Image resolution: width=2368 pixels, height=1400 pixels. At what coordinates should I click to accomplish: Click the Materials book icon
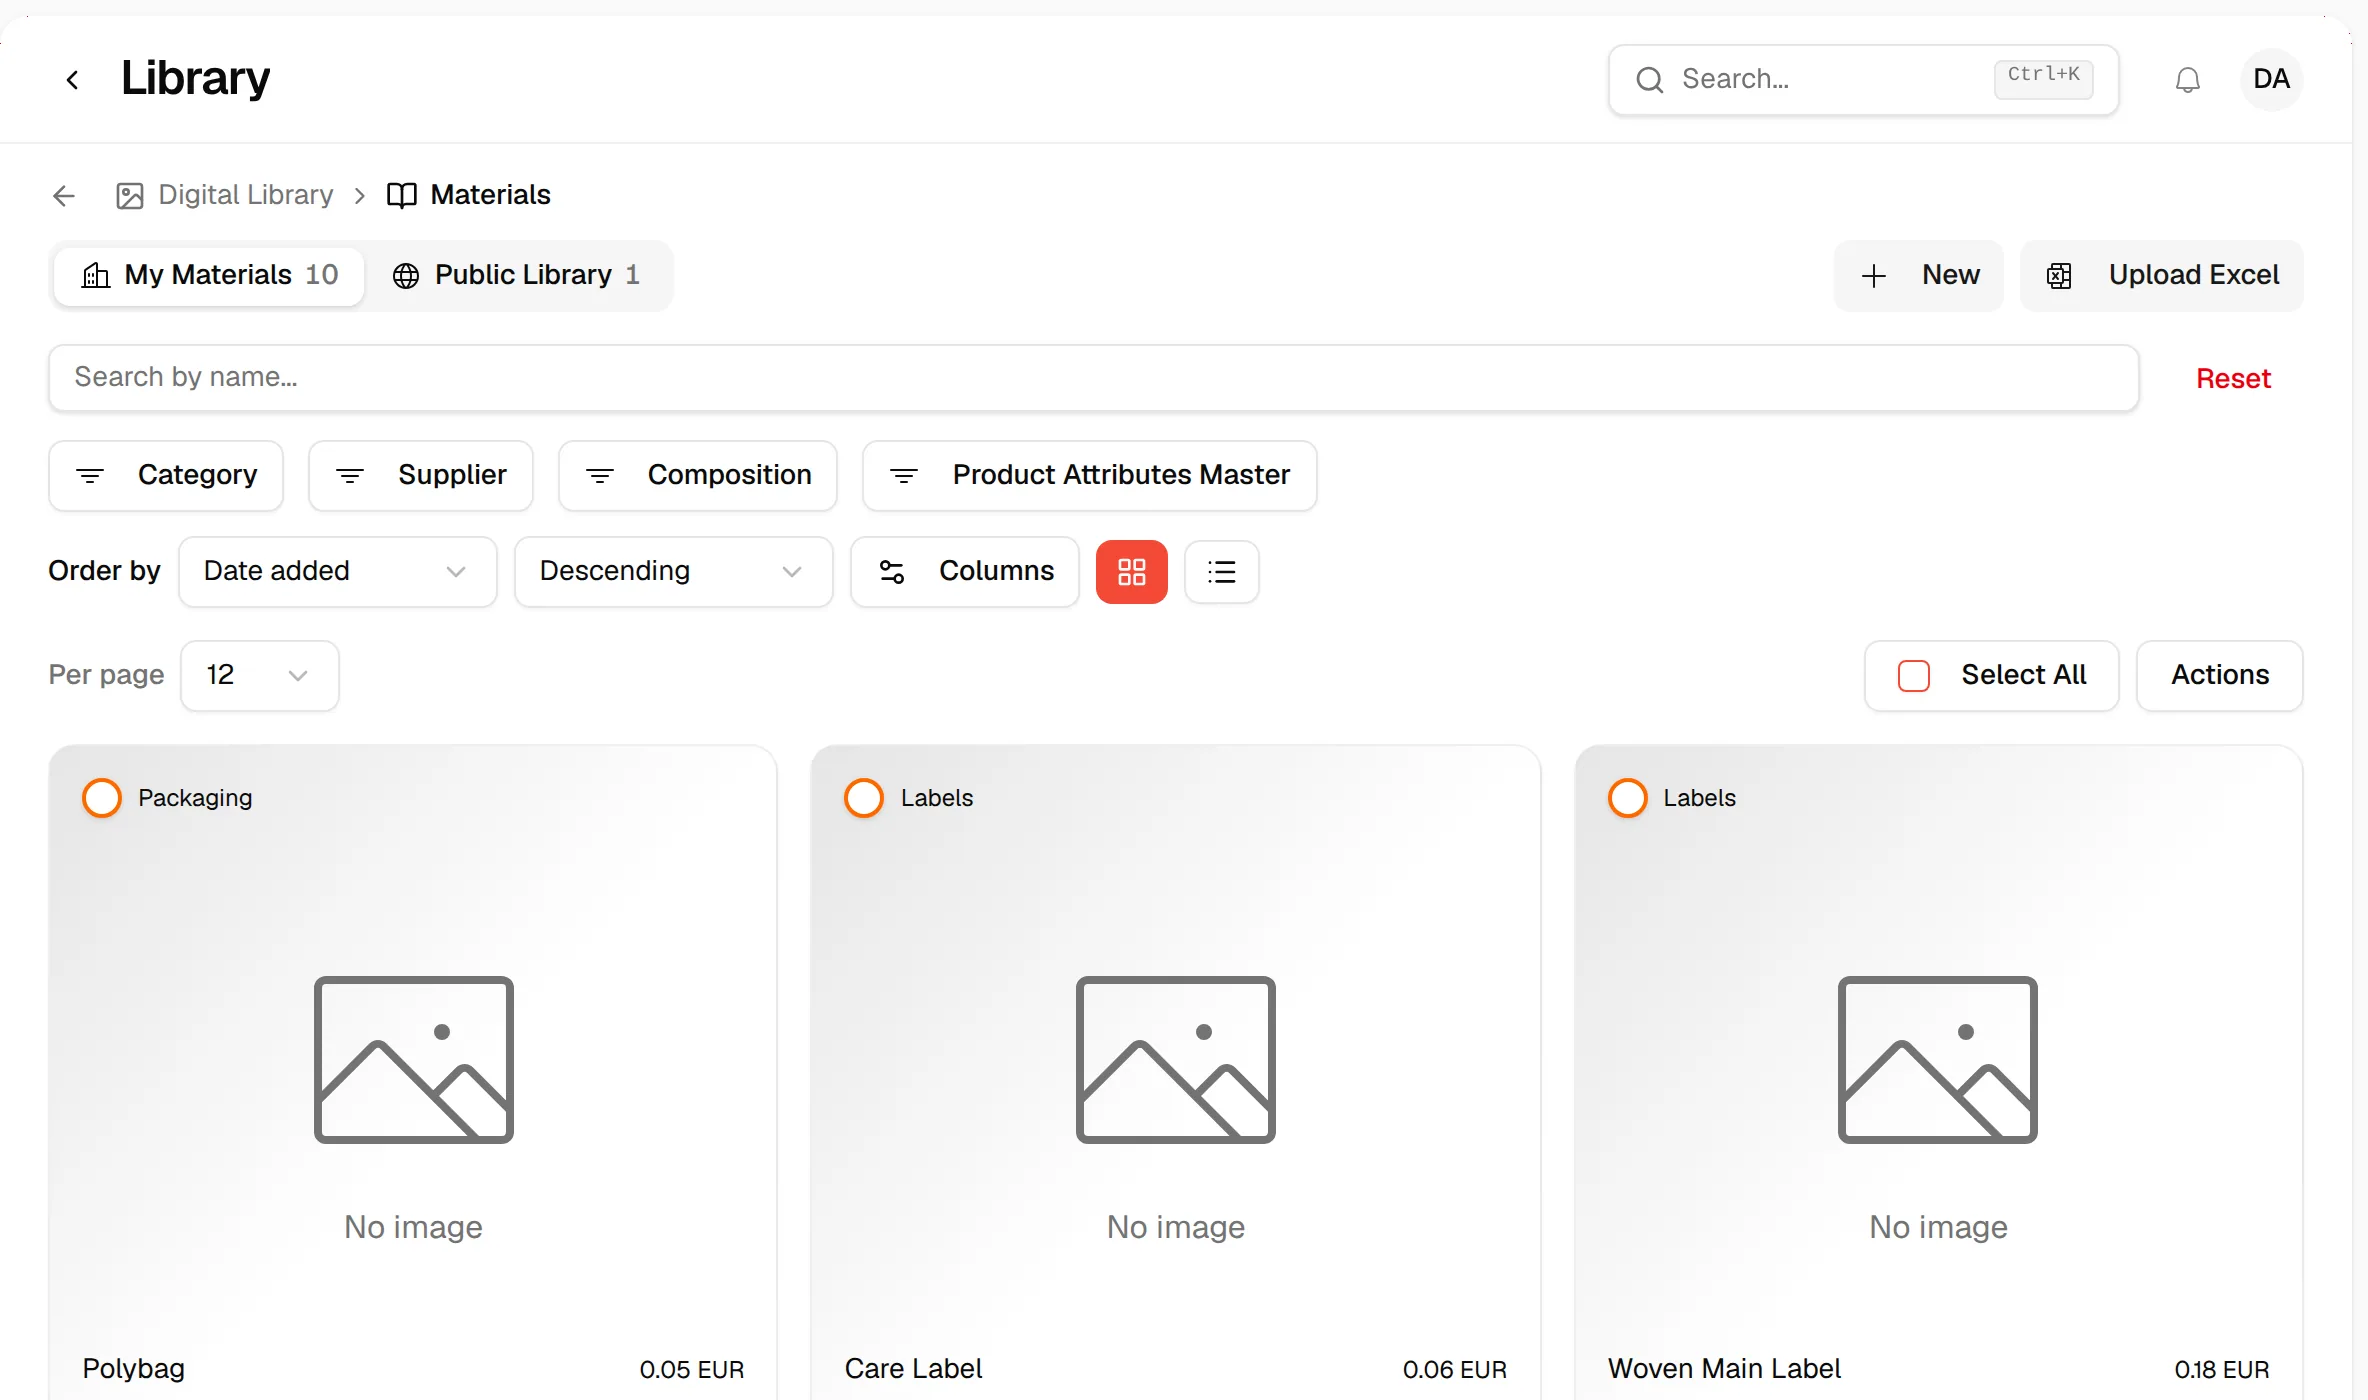(x=402, y=195)
